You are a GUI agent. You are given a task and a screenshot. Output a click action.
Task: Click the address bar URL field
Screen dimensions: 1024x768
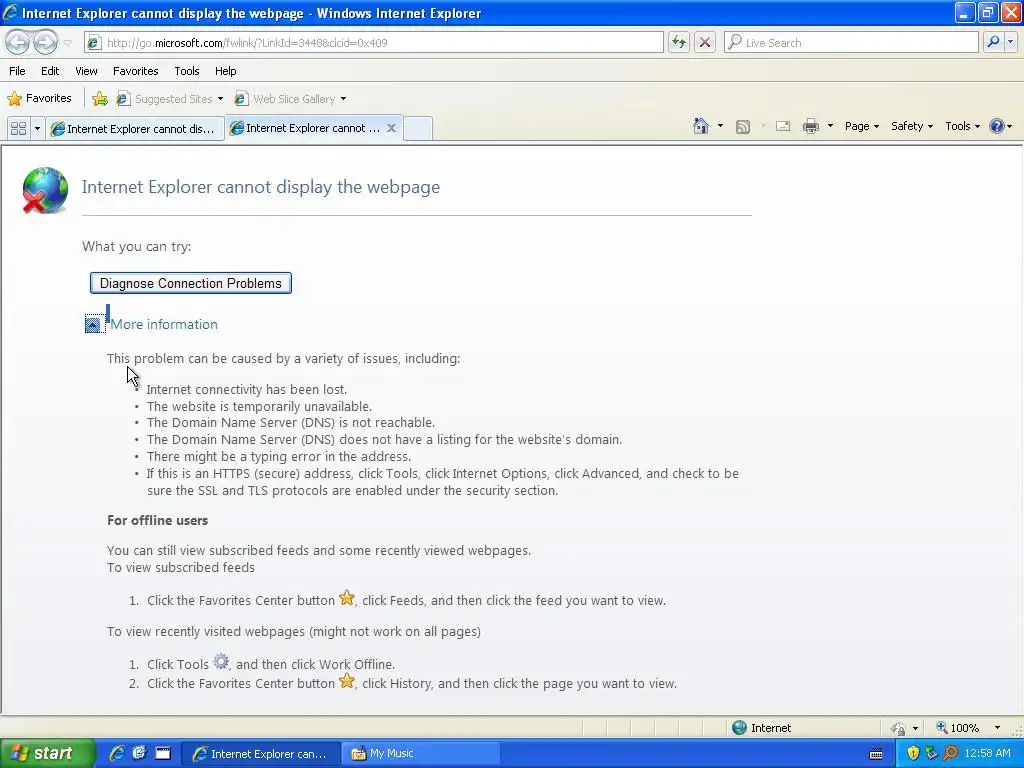374,42
